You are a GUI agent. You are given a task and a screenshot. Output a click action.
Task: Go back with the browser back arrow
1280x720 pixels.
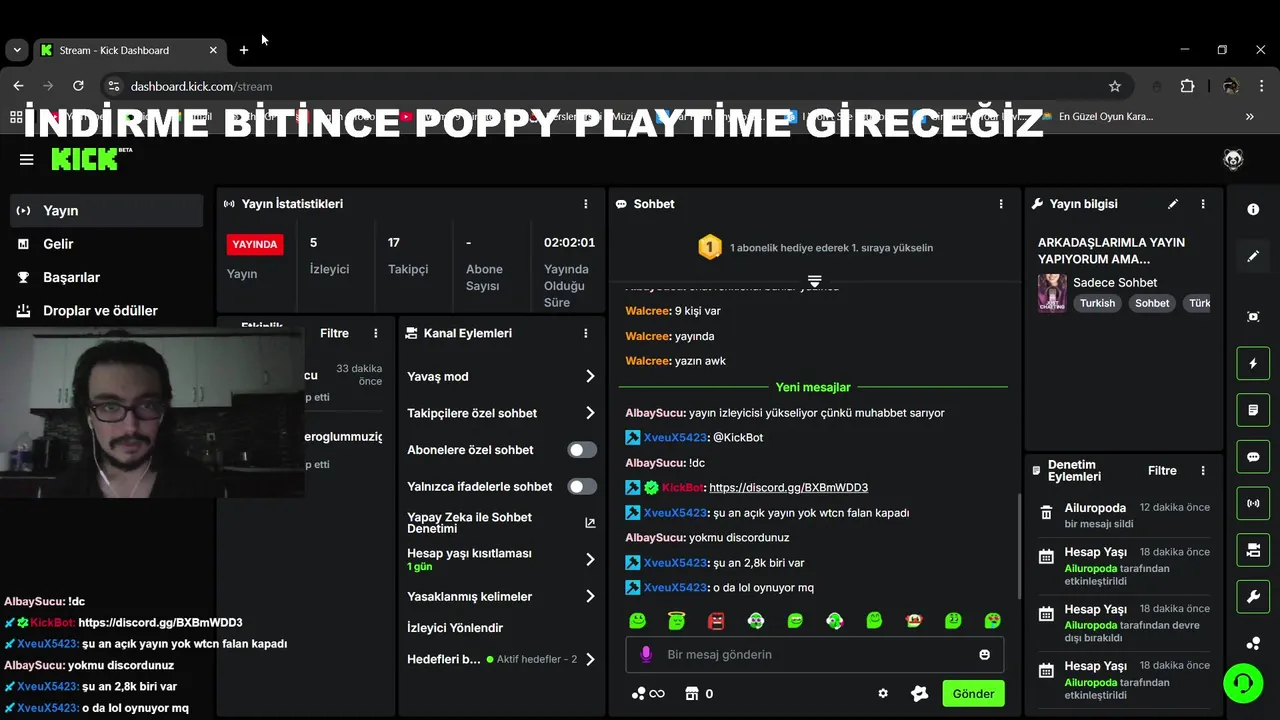click(x=18, y=86)
